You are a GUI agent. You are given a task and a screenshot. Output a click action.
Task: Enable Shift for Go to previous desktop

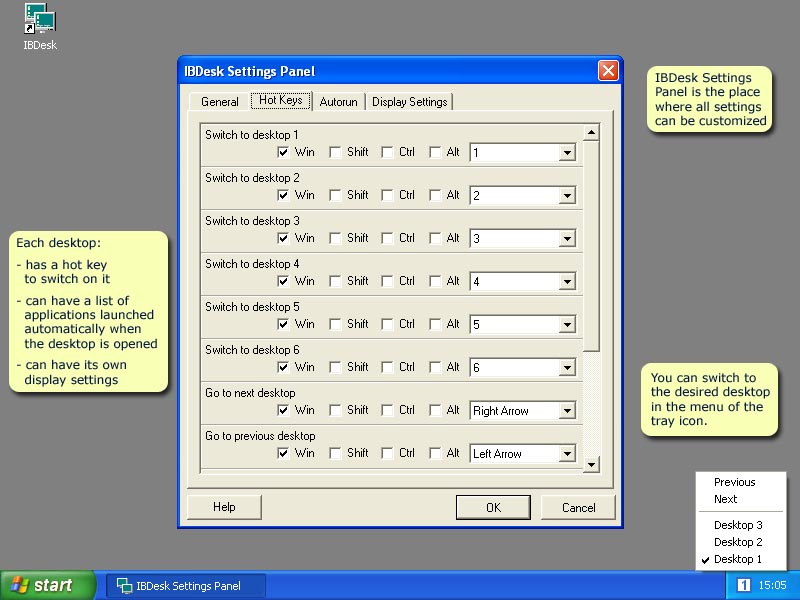click(x=335, y=453)
